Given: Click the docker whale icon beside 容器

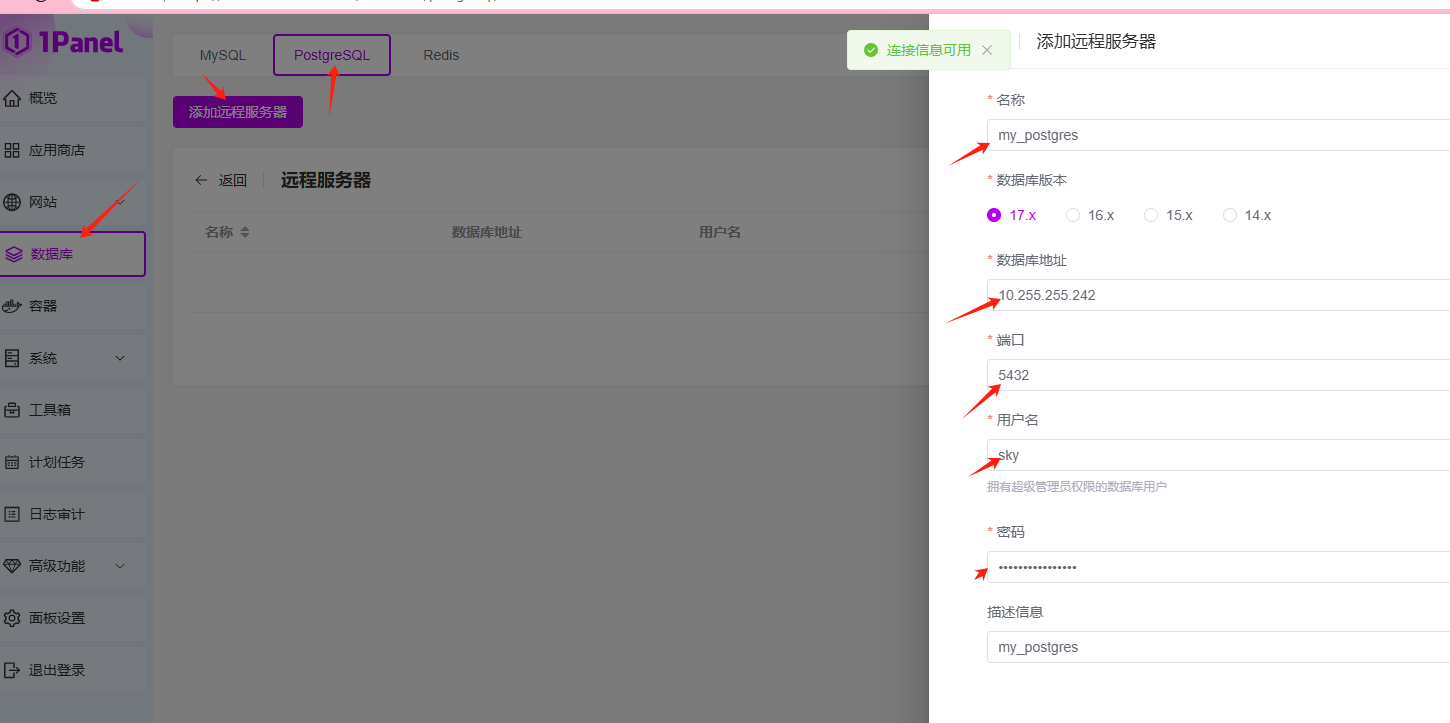Looking at the screenshot, I should (12, 306).
